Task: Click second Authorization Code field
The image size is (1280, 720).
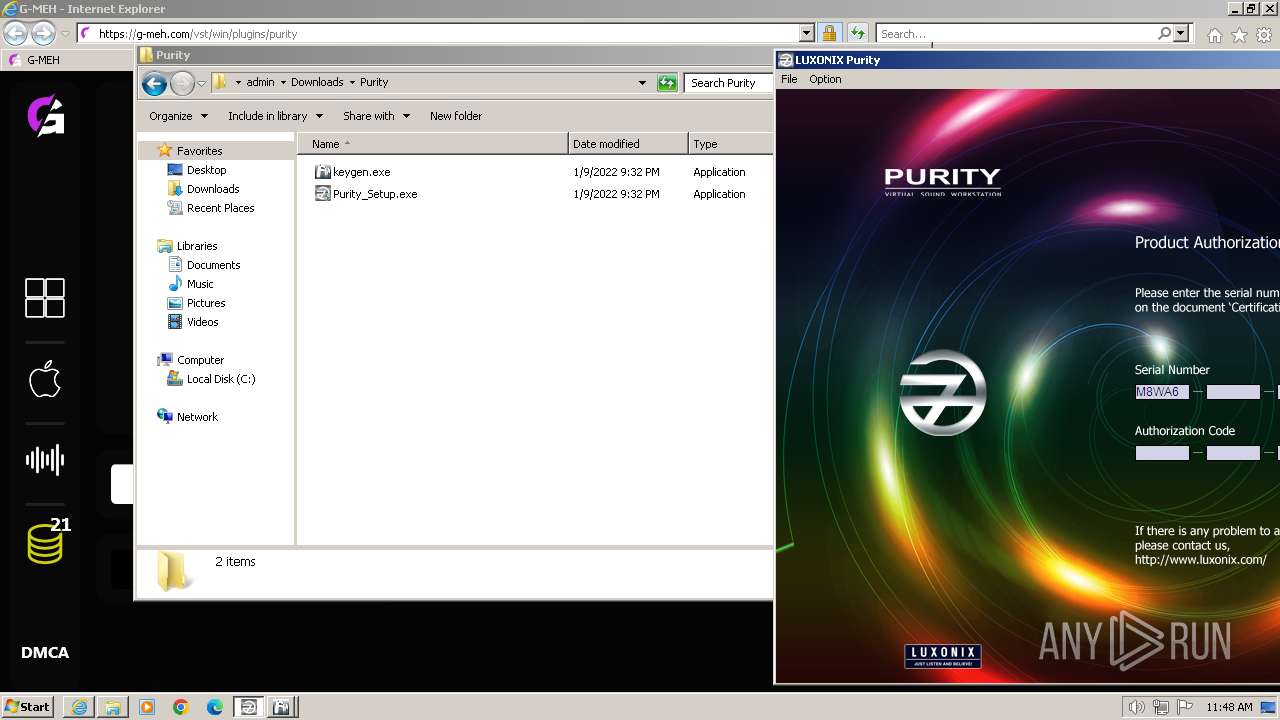Action: 1233,453
